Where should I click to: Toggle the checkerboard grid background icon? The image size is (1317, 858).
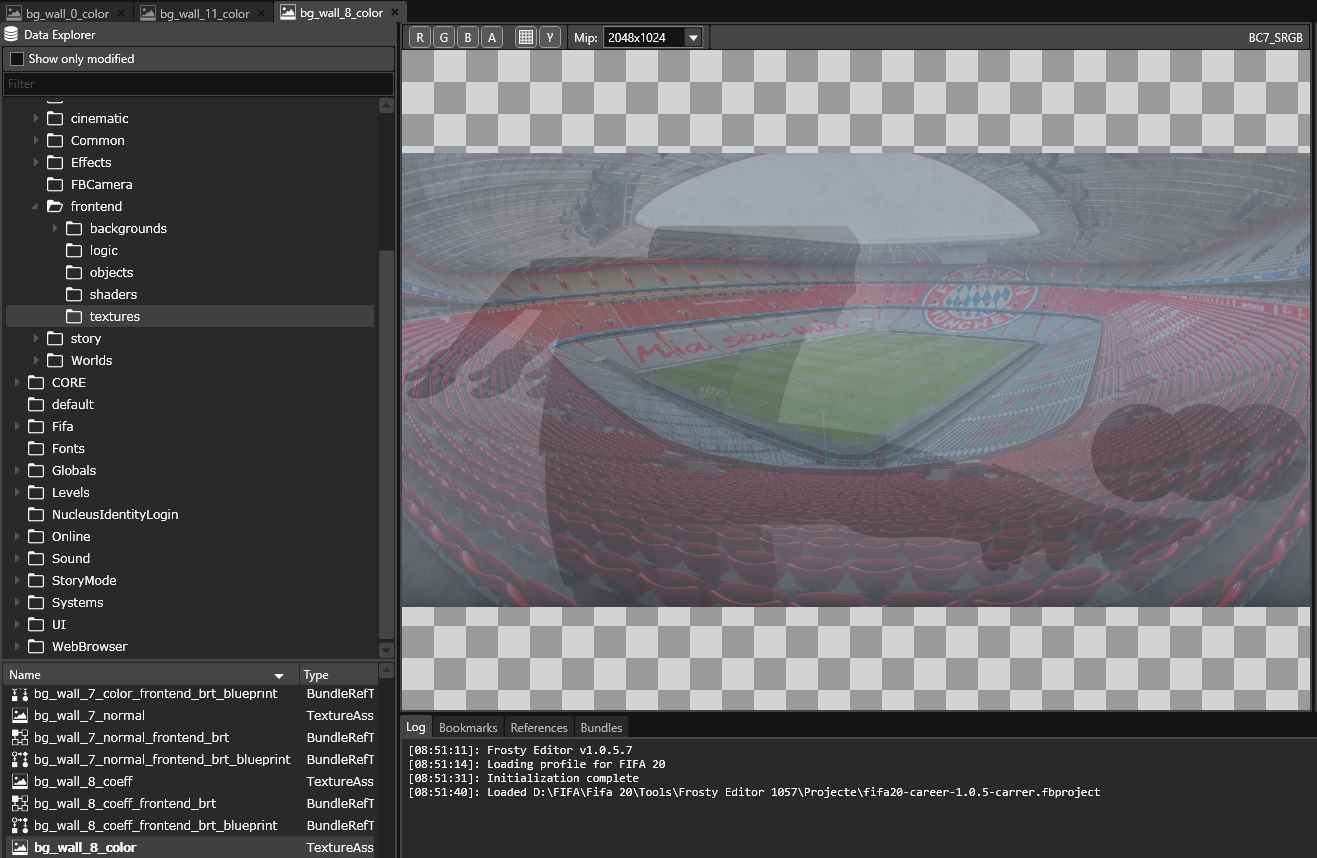(525, 37)
